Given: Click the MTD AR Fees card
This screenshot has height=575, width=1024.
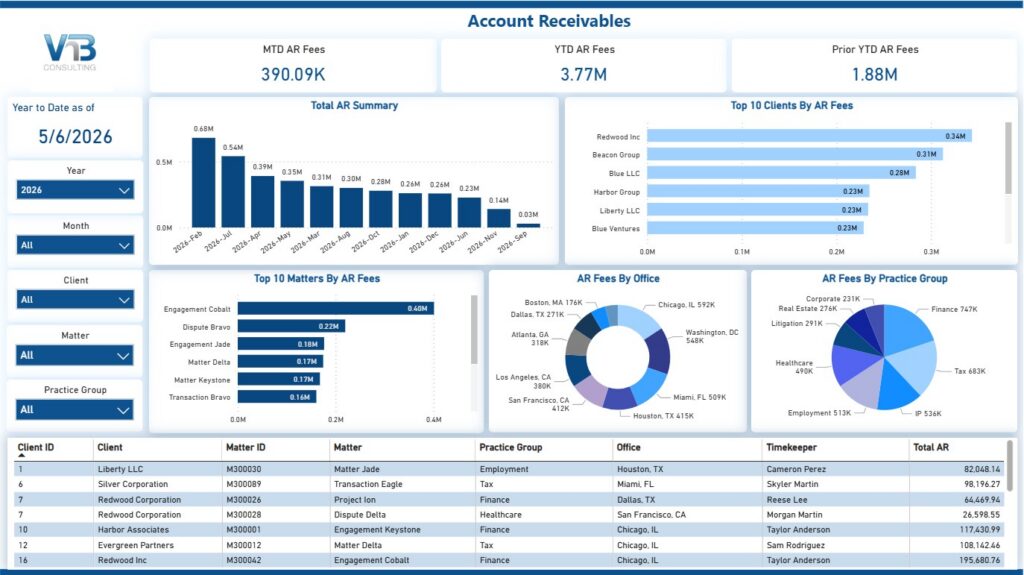Looking at the screenshot, I should 293,65.
